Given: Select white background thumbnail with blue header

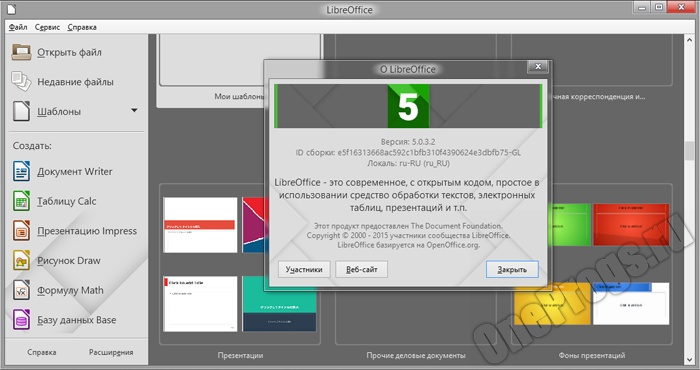Looking at the screenshot, I should click(631, 303).
